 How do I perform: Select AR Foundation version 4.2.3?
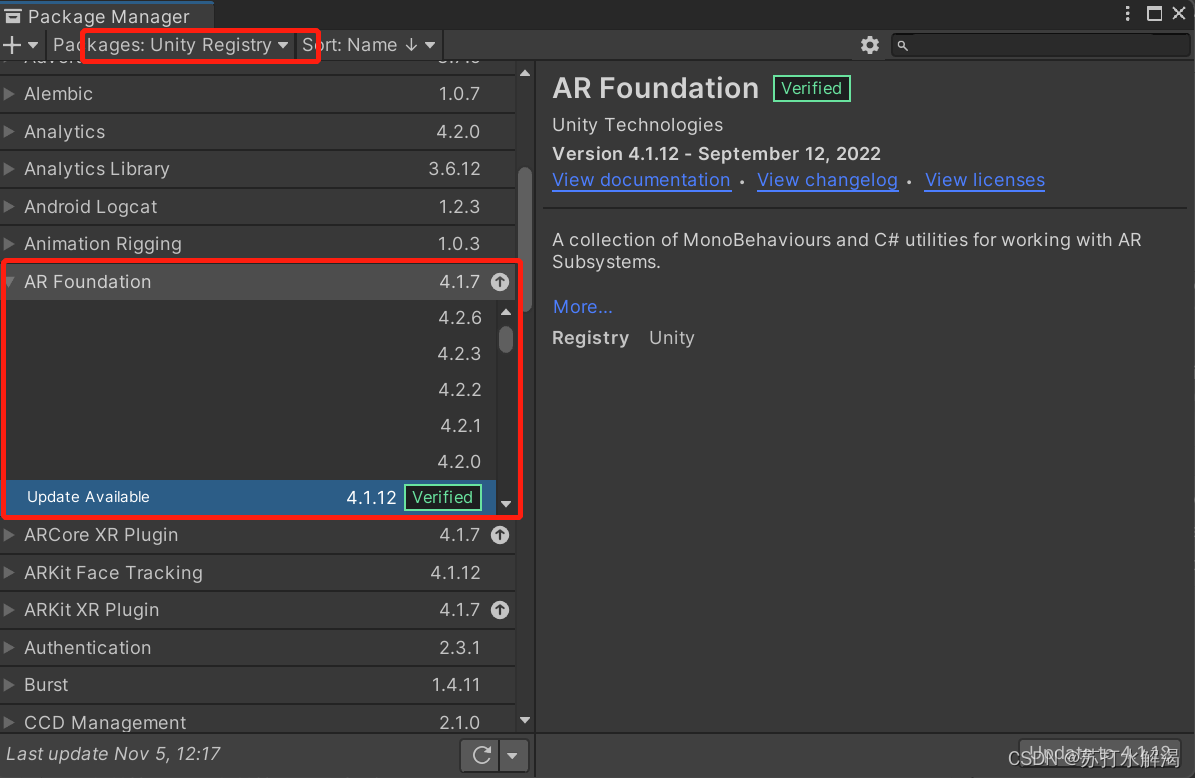coord(250,354)
